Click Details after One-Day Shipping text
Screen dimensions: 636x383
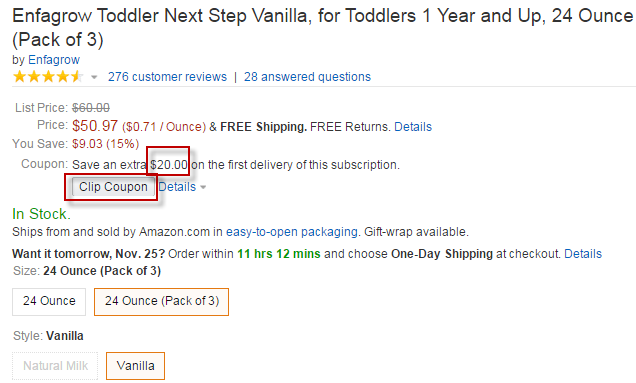click(583, 254)
